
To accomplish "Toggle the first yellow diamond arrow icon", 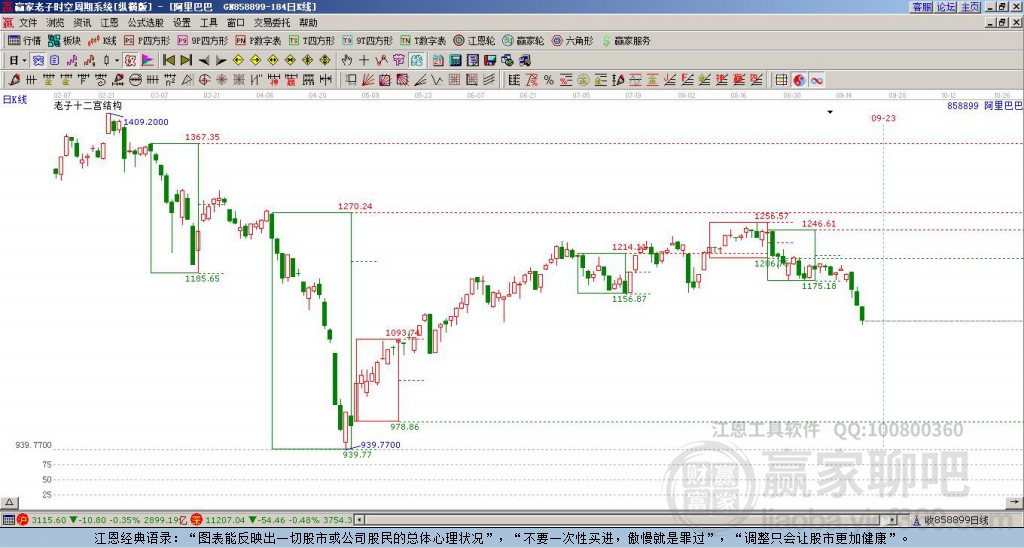I will pos(238,61).
